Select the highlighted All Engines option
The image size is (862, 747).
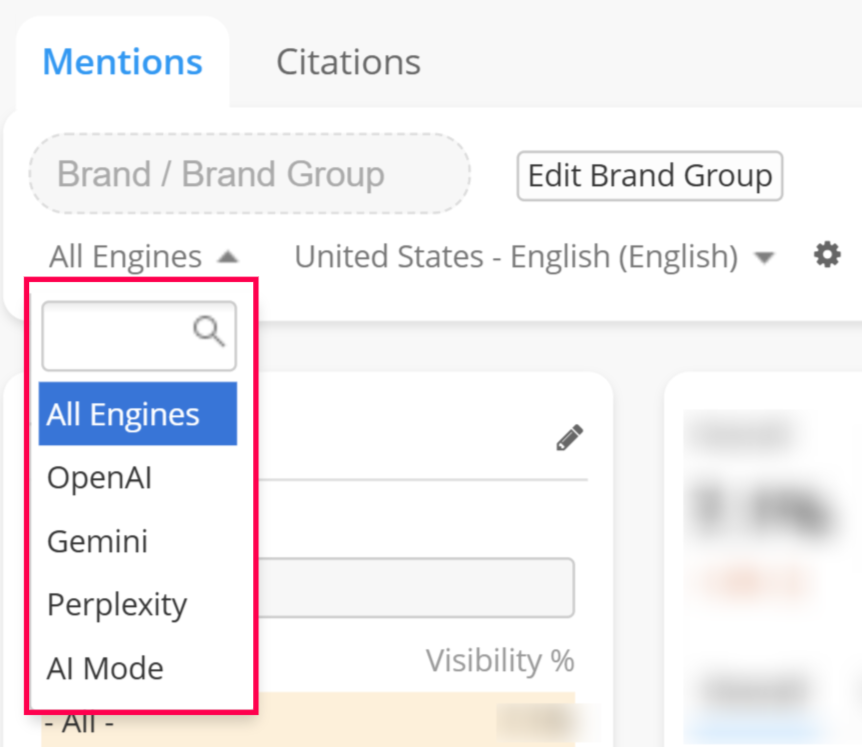pyautogui.click(x=138, y=414)
